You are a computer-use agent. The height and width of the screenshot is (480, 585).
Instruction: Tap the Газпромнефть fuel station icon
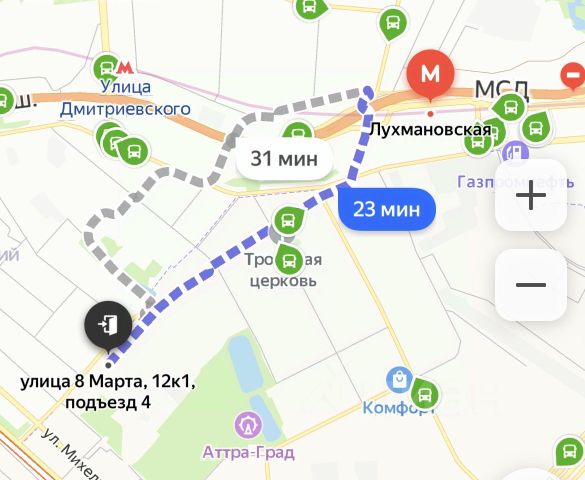pos(515,153)
